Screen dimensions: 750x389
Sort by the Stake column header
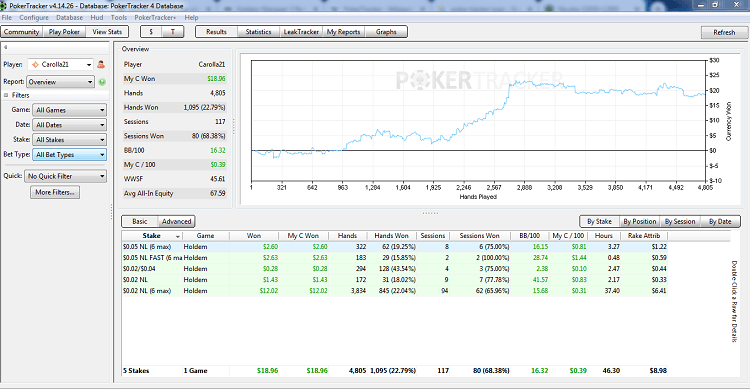point(152,235)
